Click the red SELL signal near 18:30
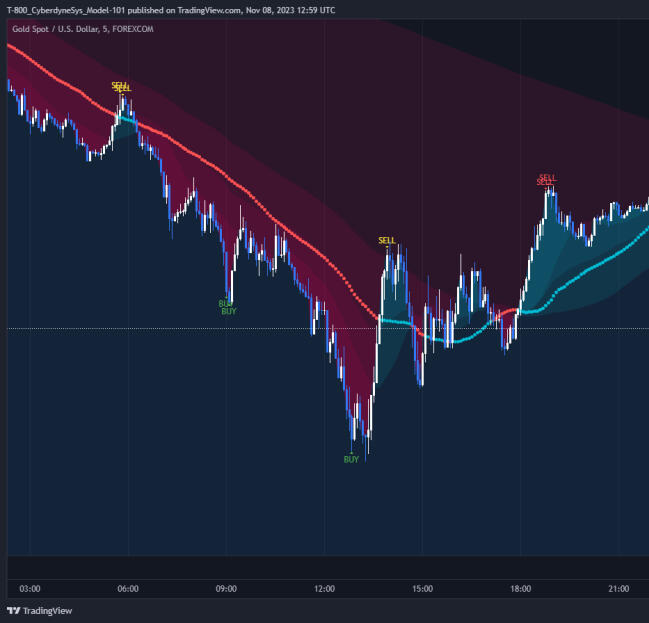This screenshot has height=623, width=649. coord(547,179)
